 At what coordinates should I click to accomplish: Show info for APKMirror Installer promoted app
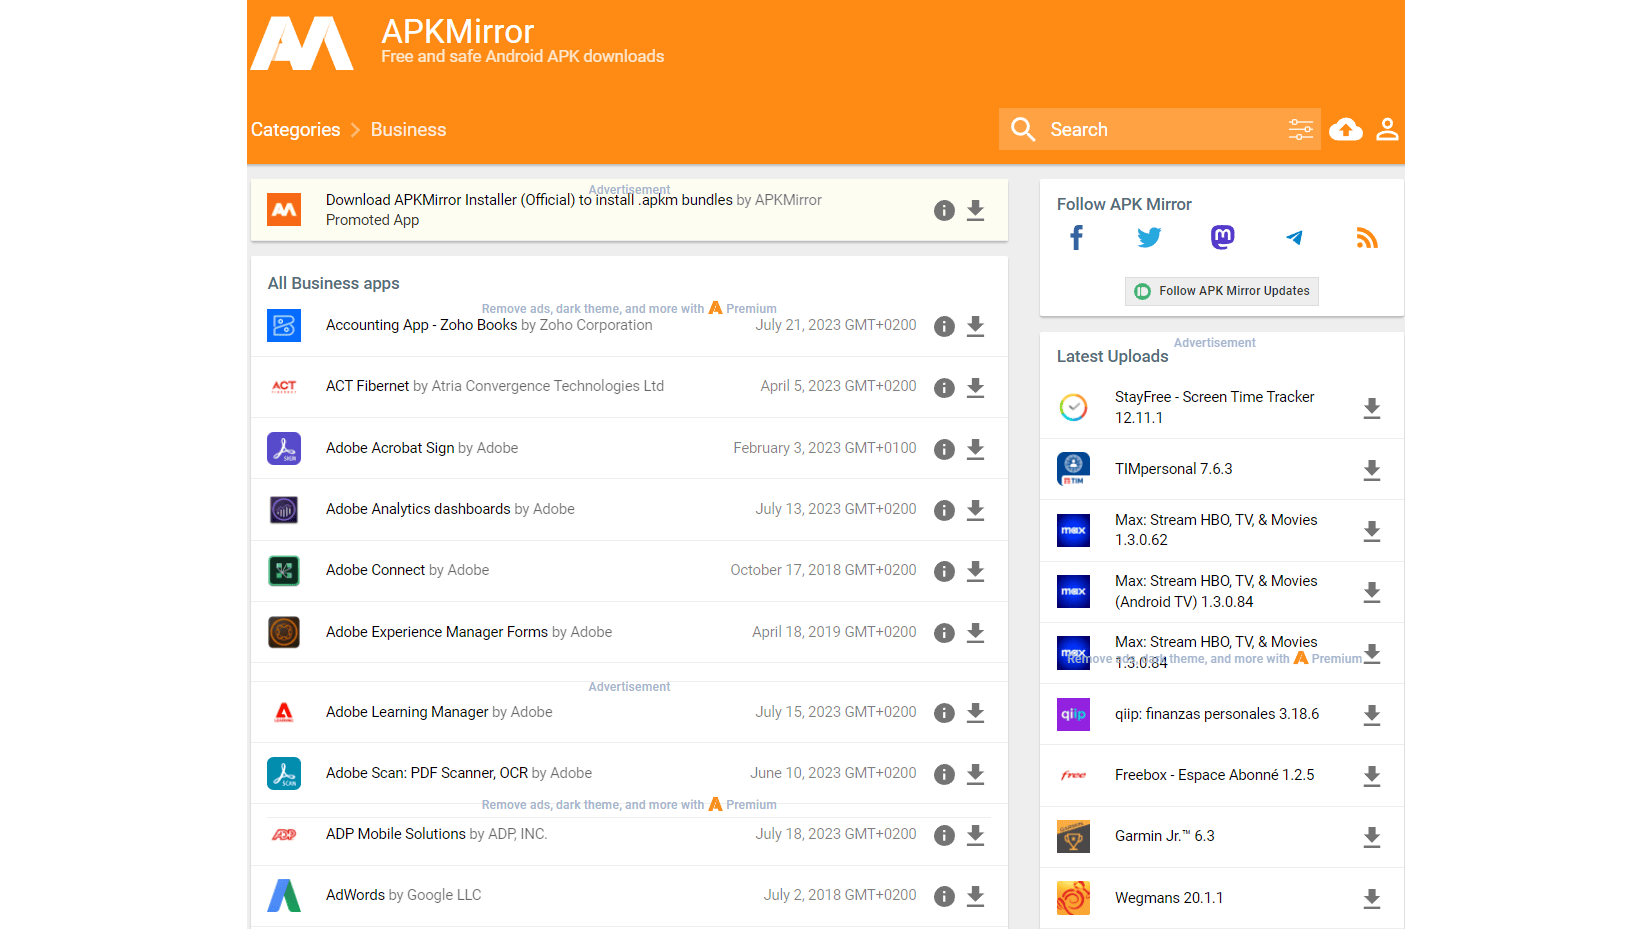point(944,210)
